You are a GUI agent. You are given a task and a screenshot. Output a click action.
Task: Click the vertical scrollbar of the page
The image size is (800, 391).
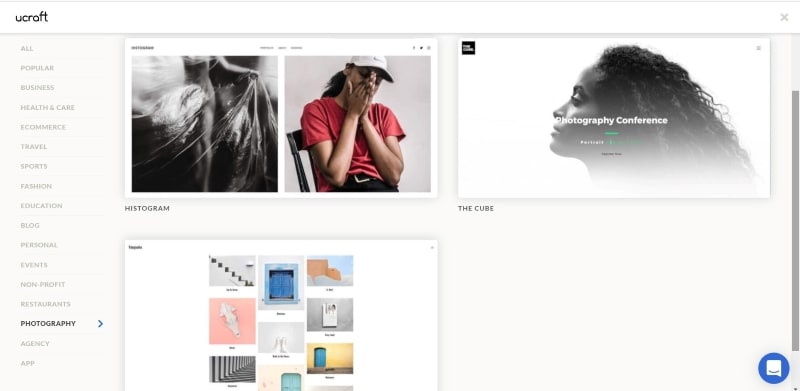tap(795, 221)
